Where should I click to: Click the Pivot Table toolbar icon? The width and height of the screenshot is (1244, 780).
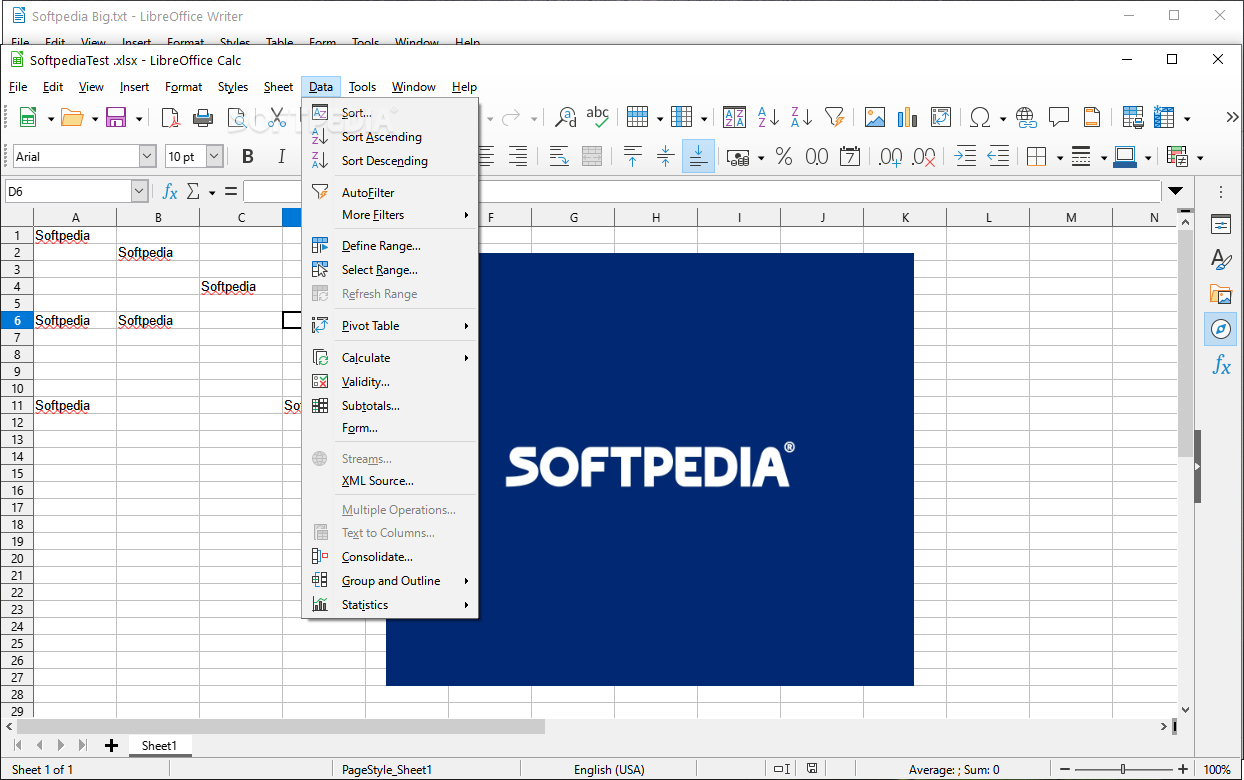click(941, 118)
